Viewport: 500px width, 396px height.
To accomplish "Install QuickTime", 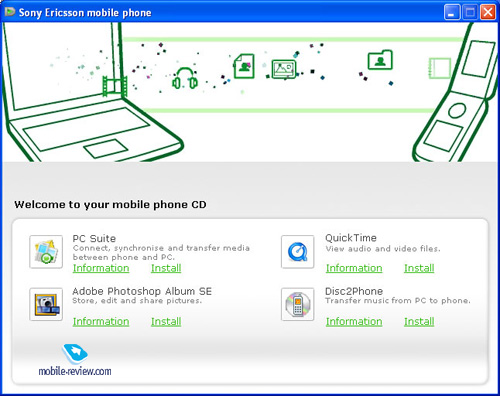I will click(419, 268).
